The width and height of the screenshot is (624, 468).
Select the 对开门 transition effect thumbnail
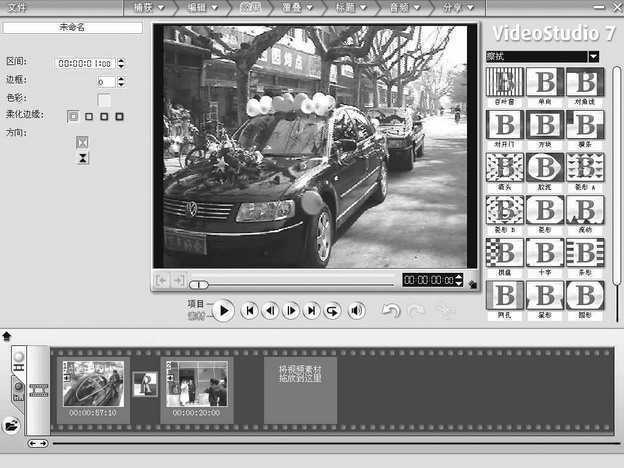[505, 124]
